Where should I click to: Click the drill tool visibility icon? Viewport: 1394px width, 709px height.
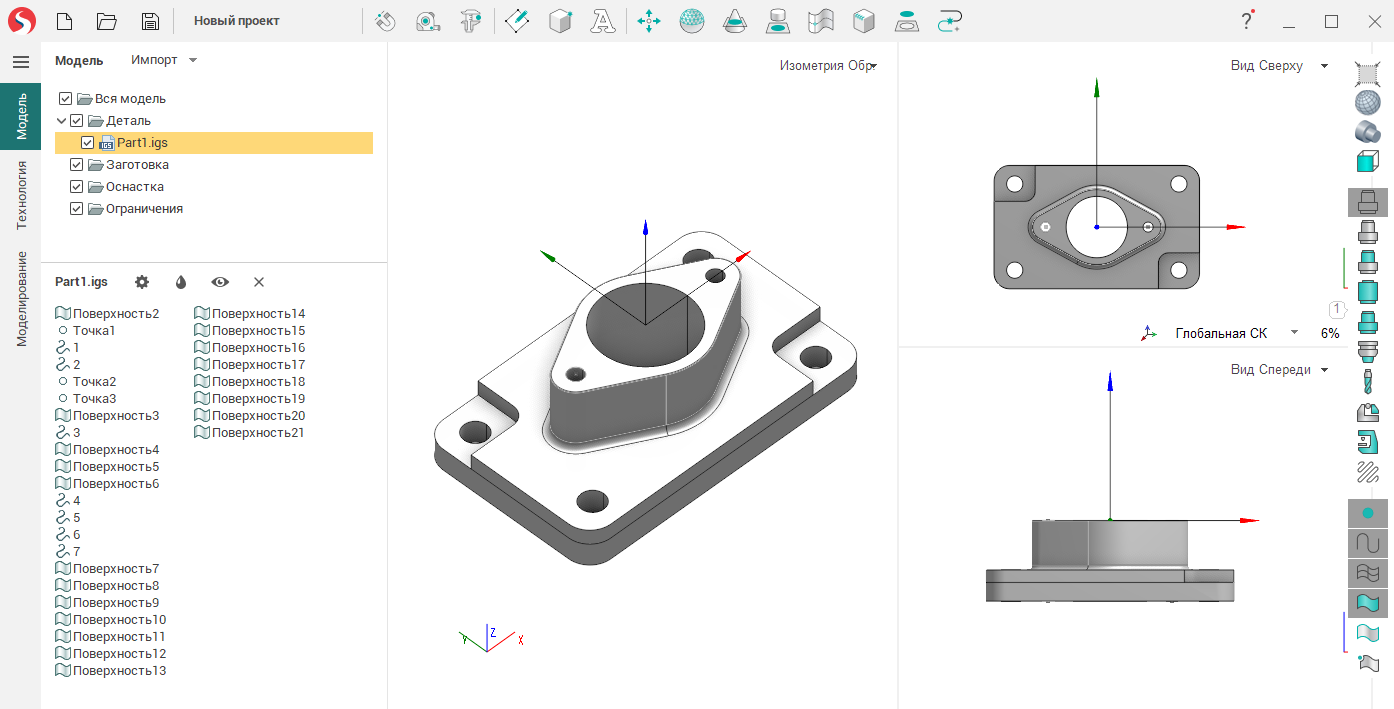[x=1367, y=381]
